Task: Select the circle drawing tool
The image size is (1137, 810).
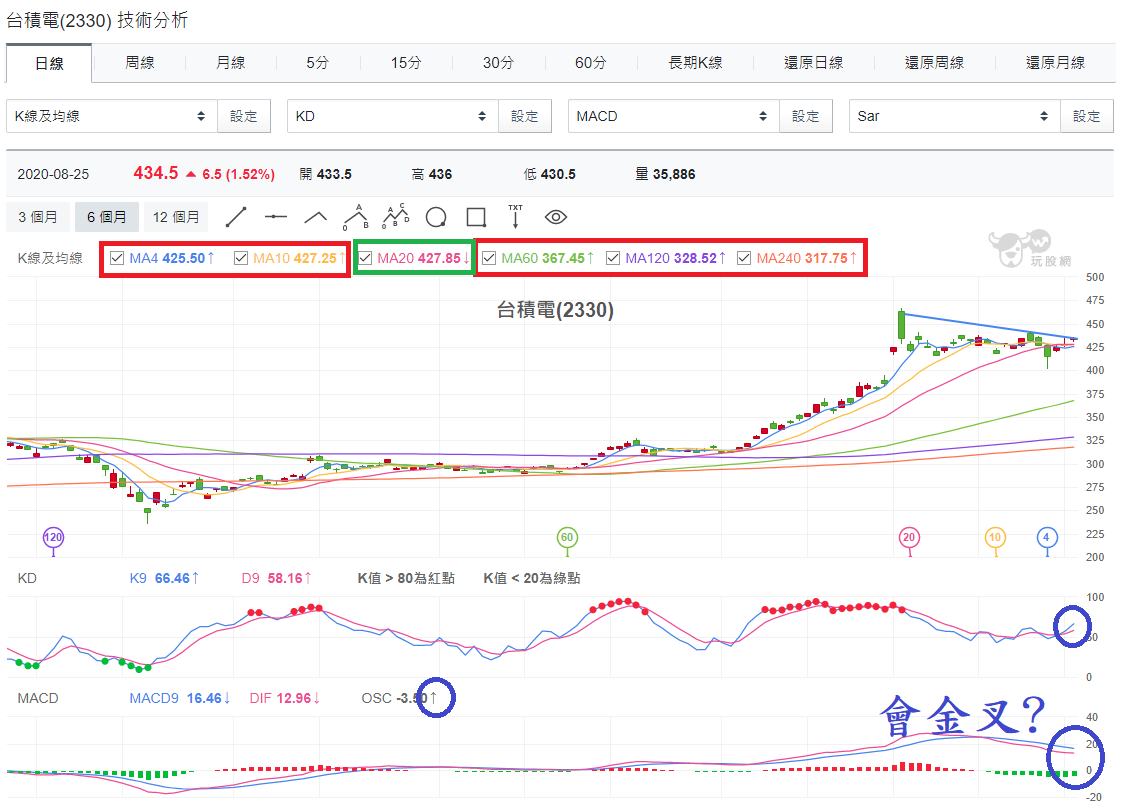Action: pos(436,217)
